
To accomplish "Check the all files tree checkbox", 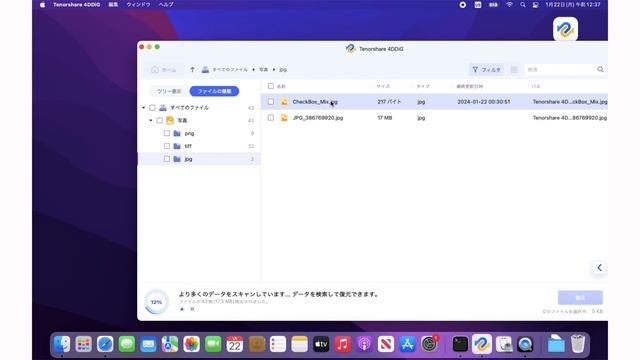I will (x=152, y=108).
